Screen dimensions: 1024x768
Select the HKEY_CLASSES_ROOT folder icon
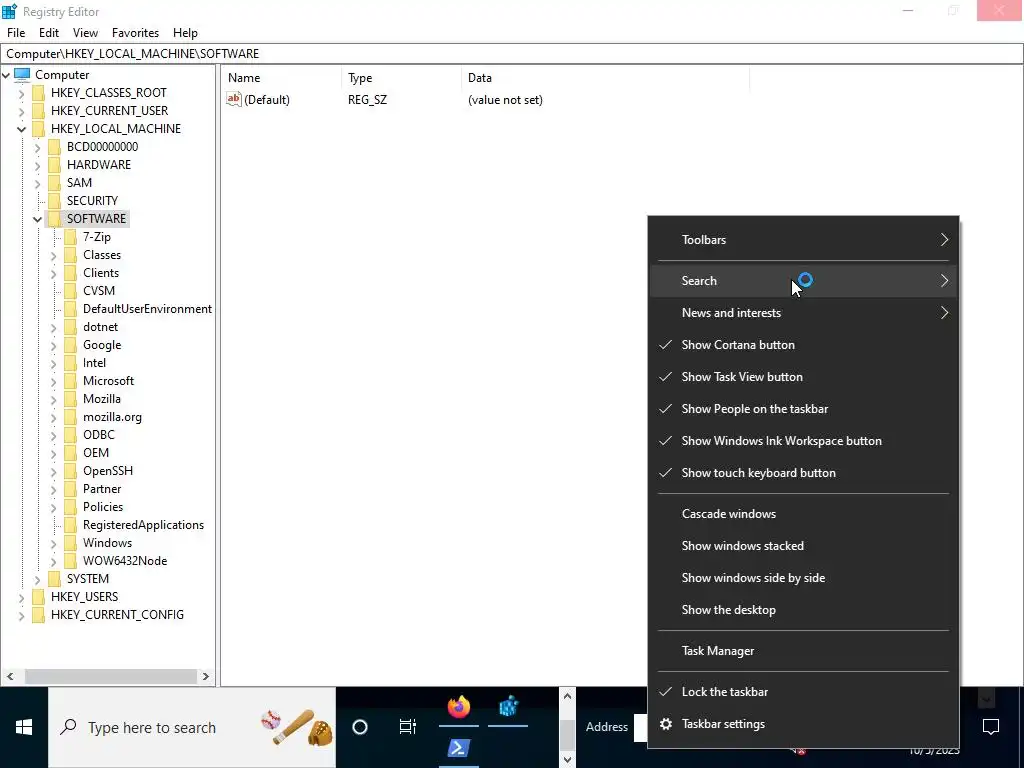coord(39,93)
